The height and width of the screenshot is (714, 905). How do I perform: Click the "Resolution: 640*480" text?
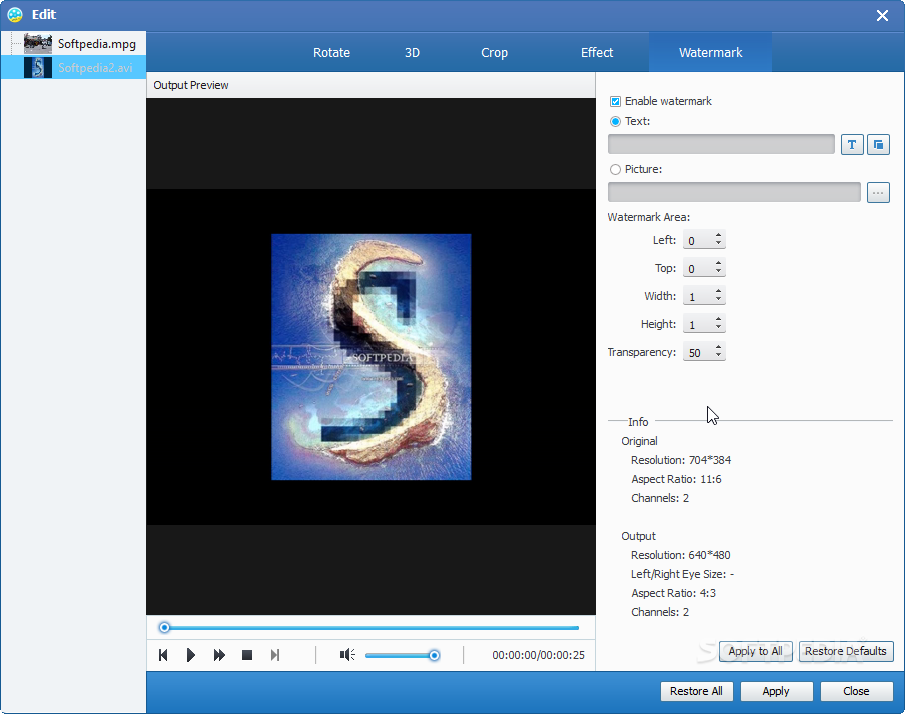pos(680,555)
